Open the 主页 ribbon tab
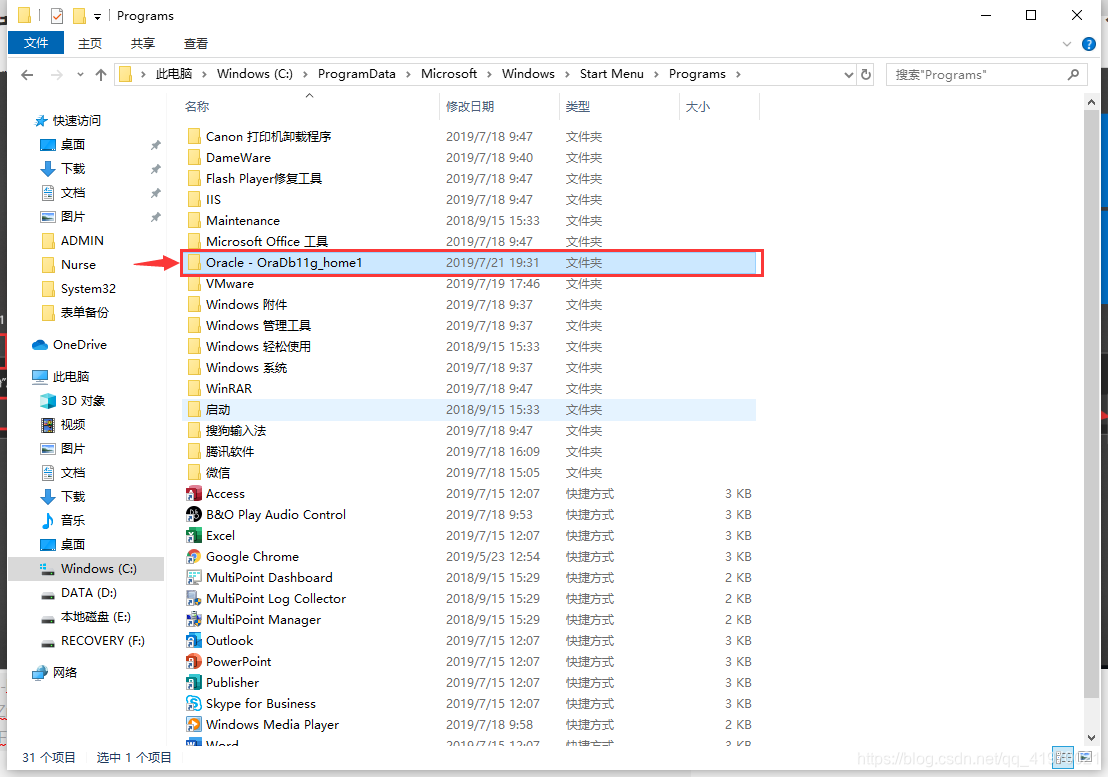Image resolution: width=1108 pixels, height=777 pixels. pos(90,44)
